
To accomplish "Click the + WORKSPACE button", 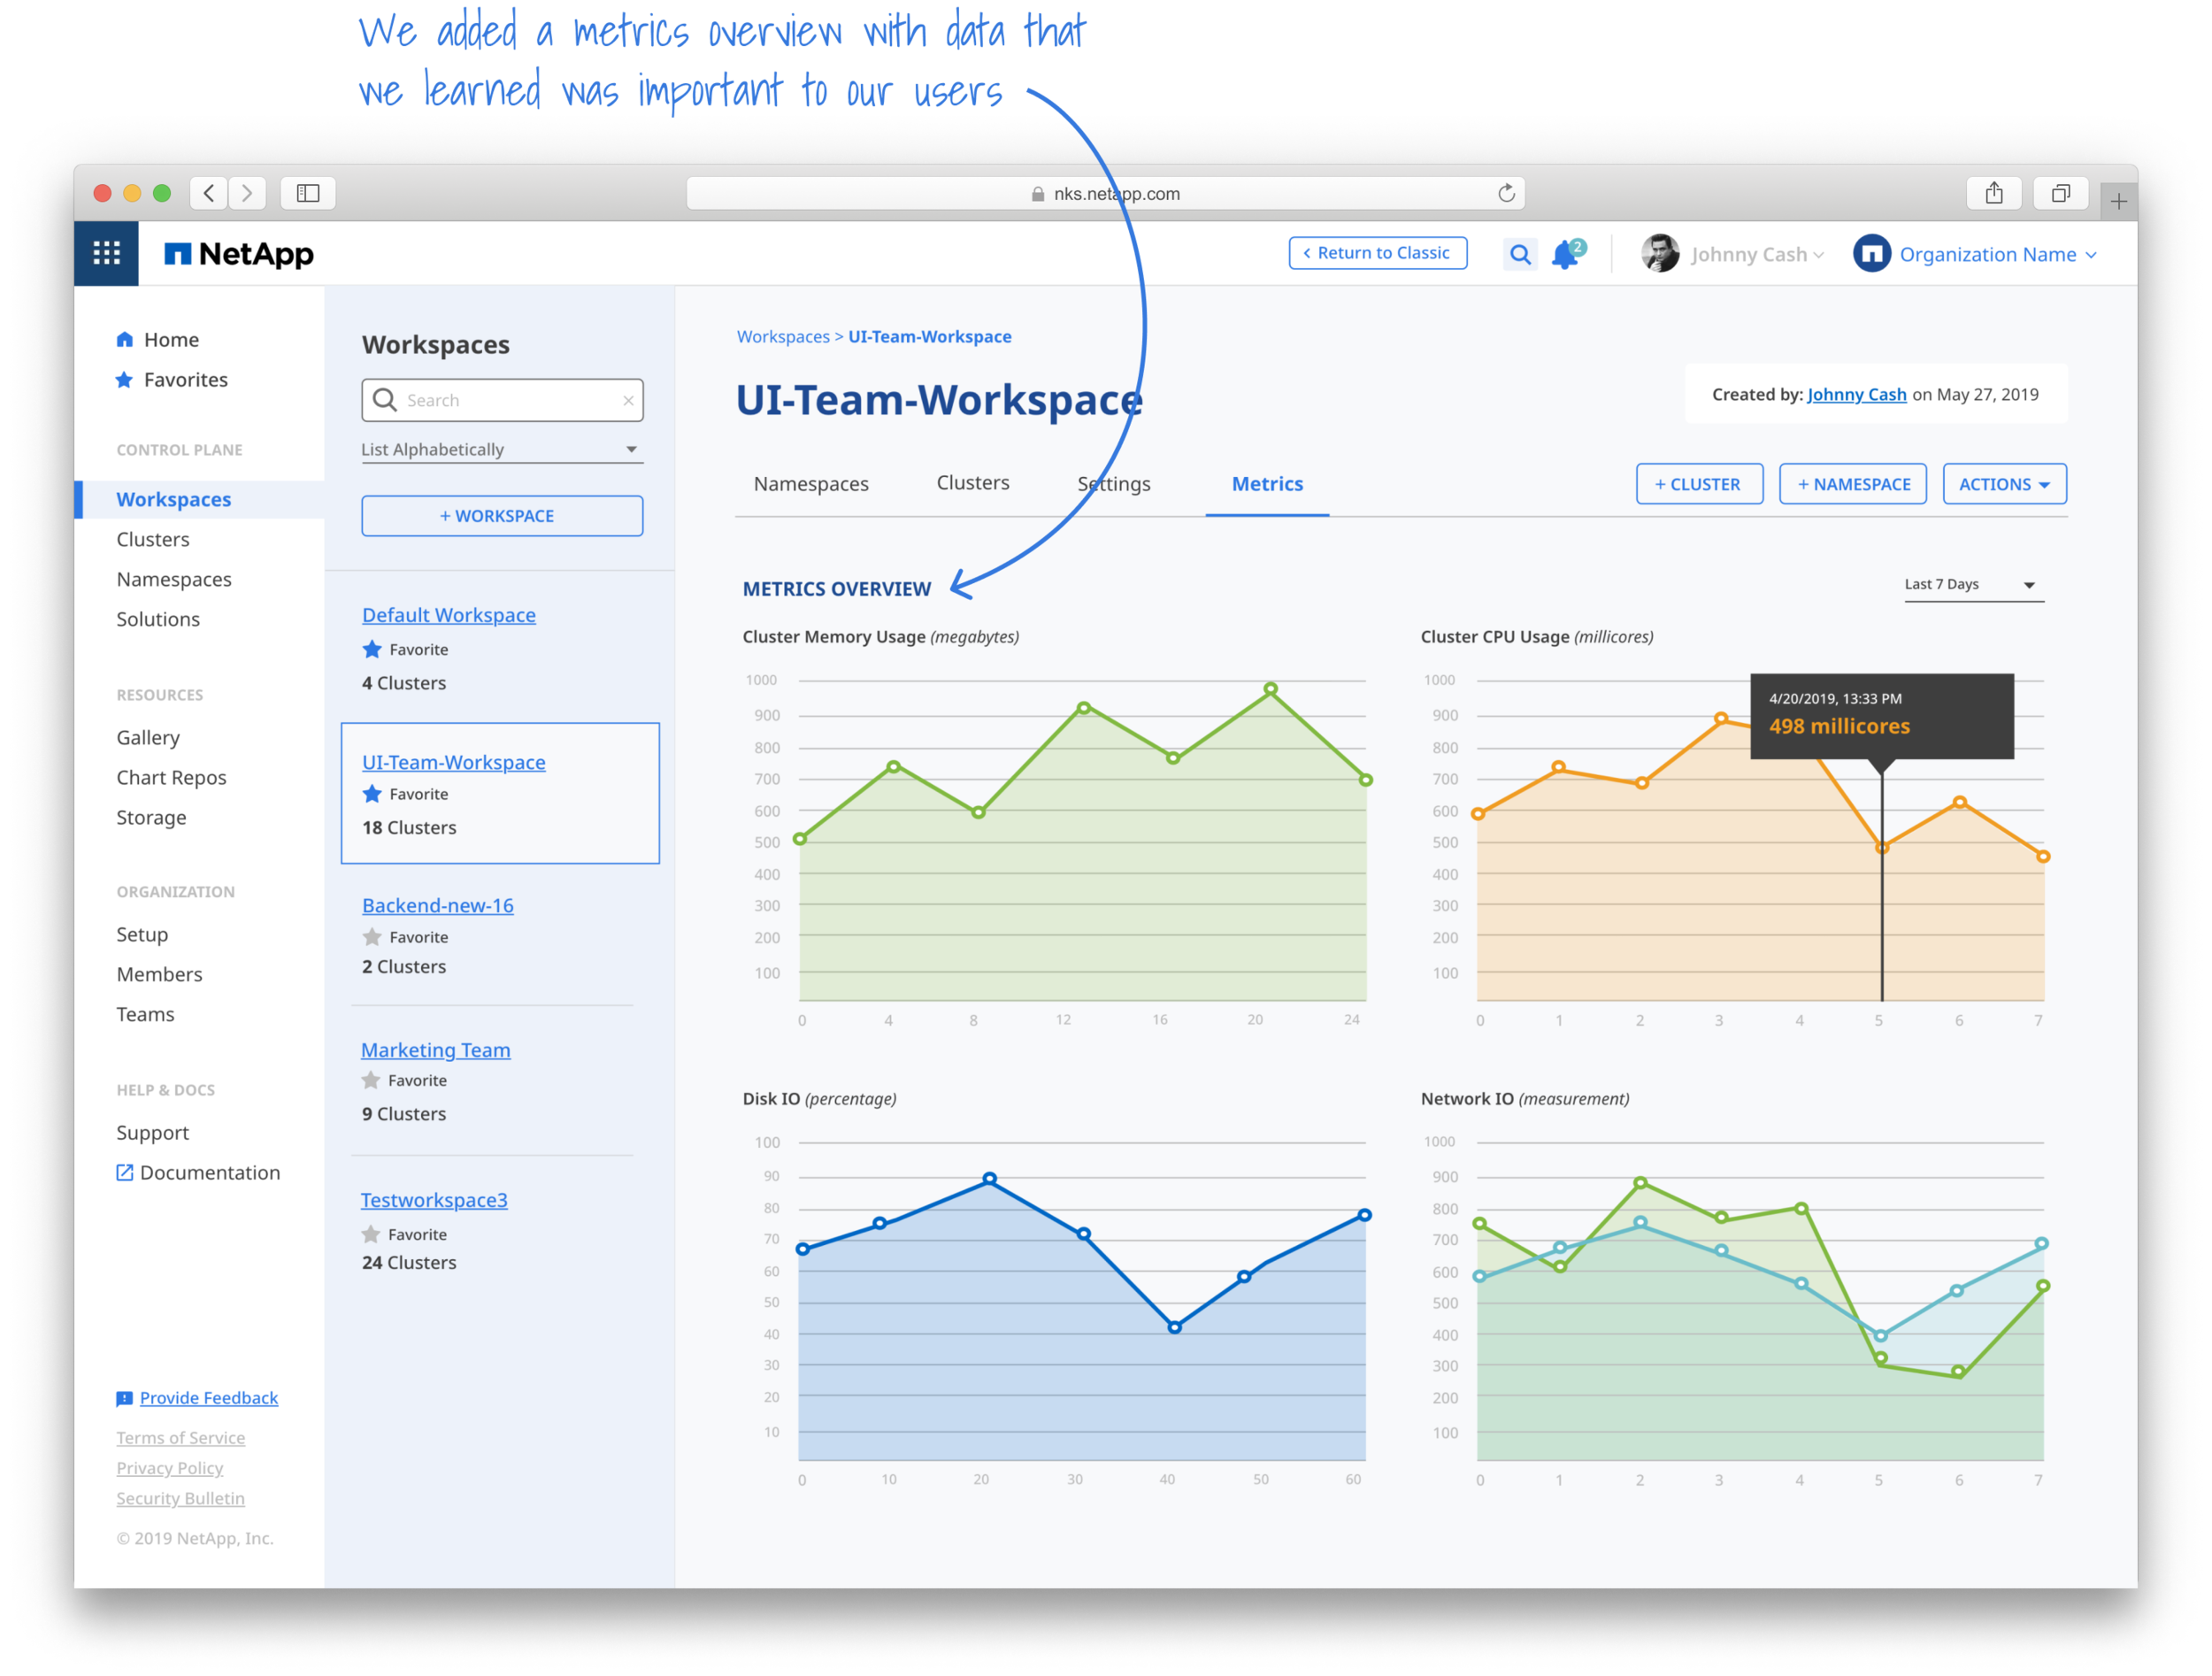I will 502,516.
